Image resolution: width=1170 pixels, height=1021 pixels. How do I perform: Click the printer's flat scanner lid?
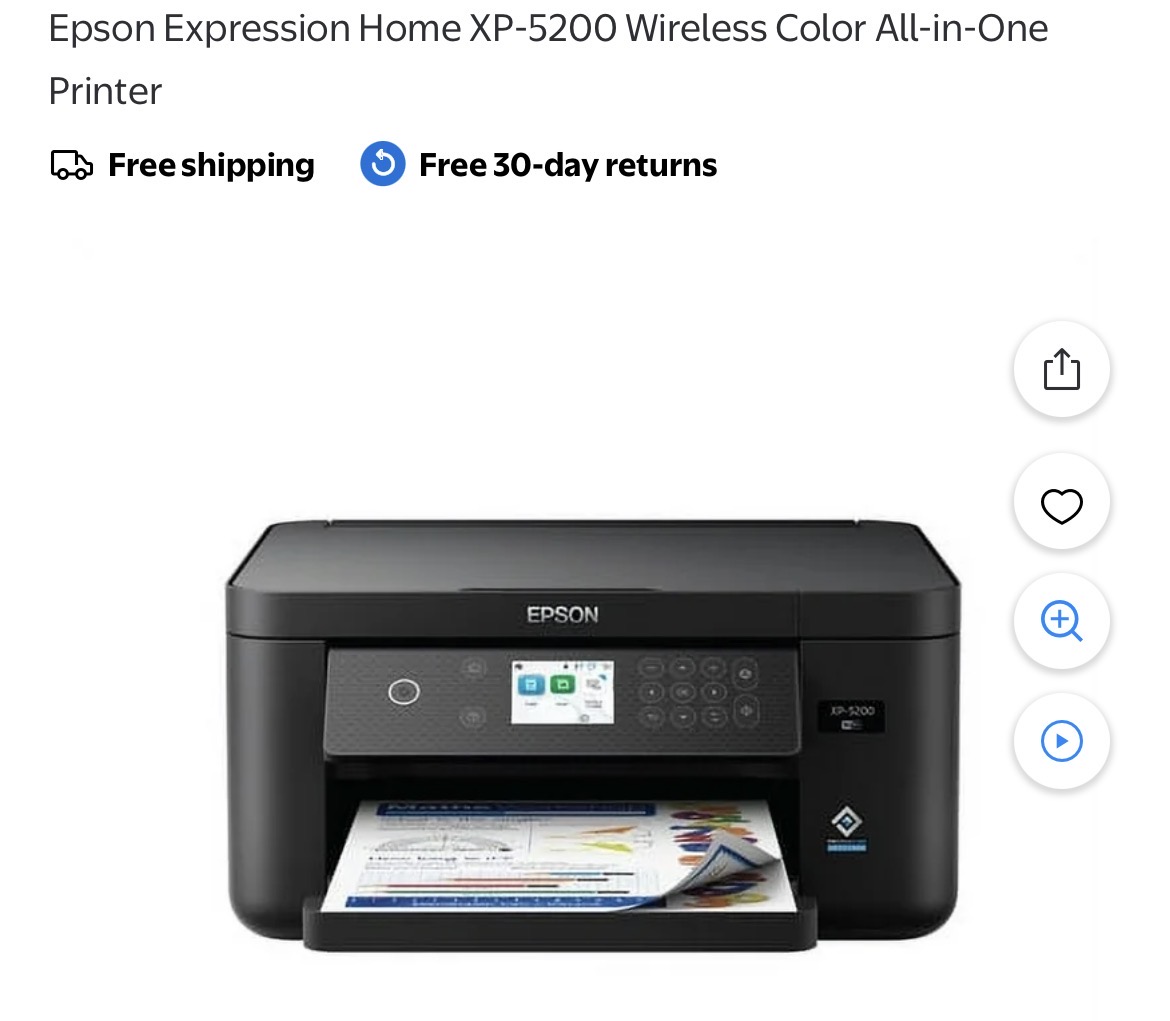pyautogui.click(x=593, y=556)
